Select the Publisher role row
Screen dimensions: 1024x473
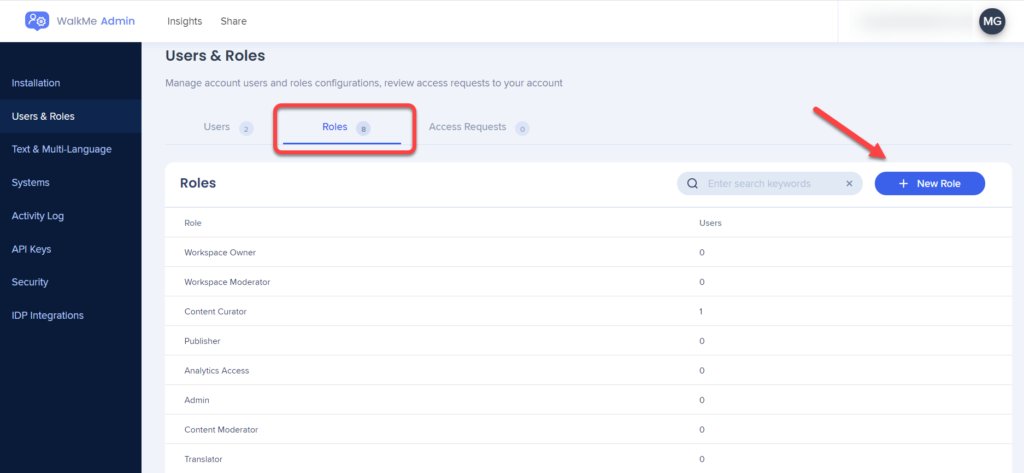click(x=588, y=341)
